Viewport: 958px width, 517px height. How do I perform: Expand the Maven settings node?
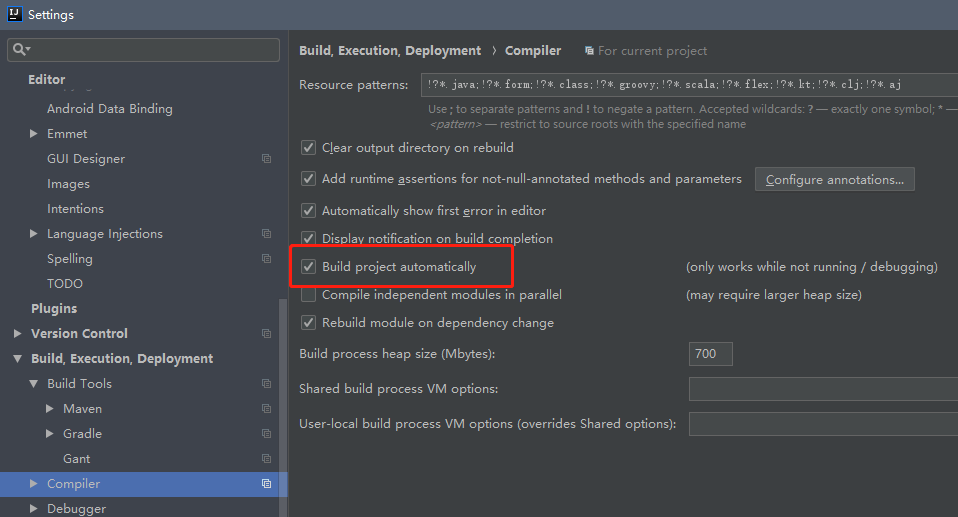click(51, 409)
